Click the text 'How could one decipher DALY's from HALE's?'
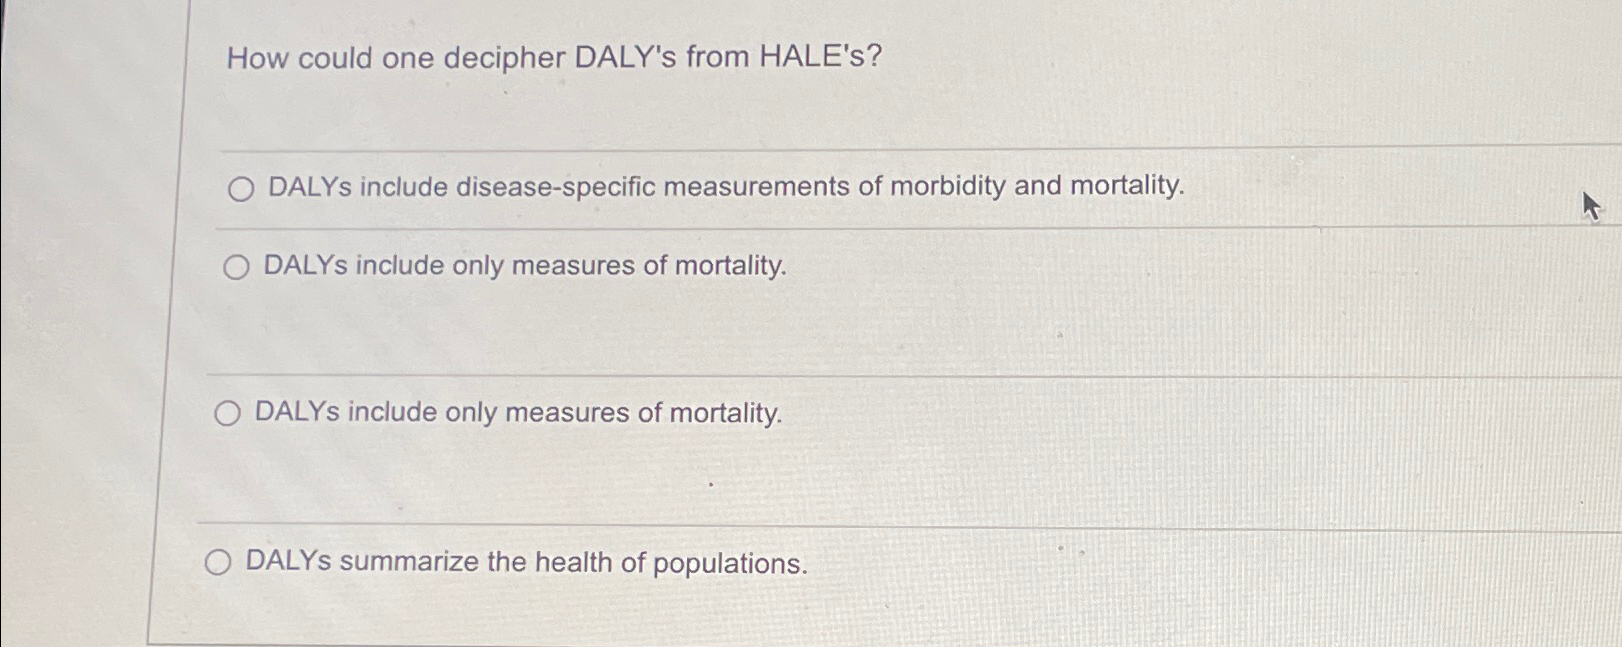The width and height of the screenshot is (1622, 647). [553, 59]
